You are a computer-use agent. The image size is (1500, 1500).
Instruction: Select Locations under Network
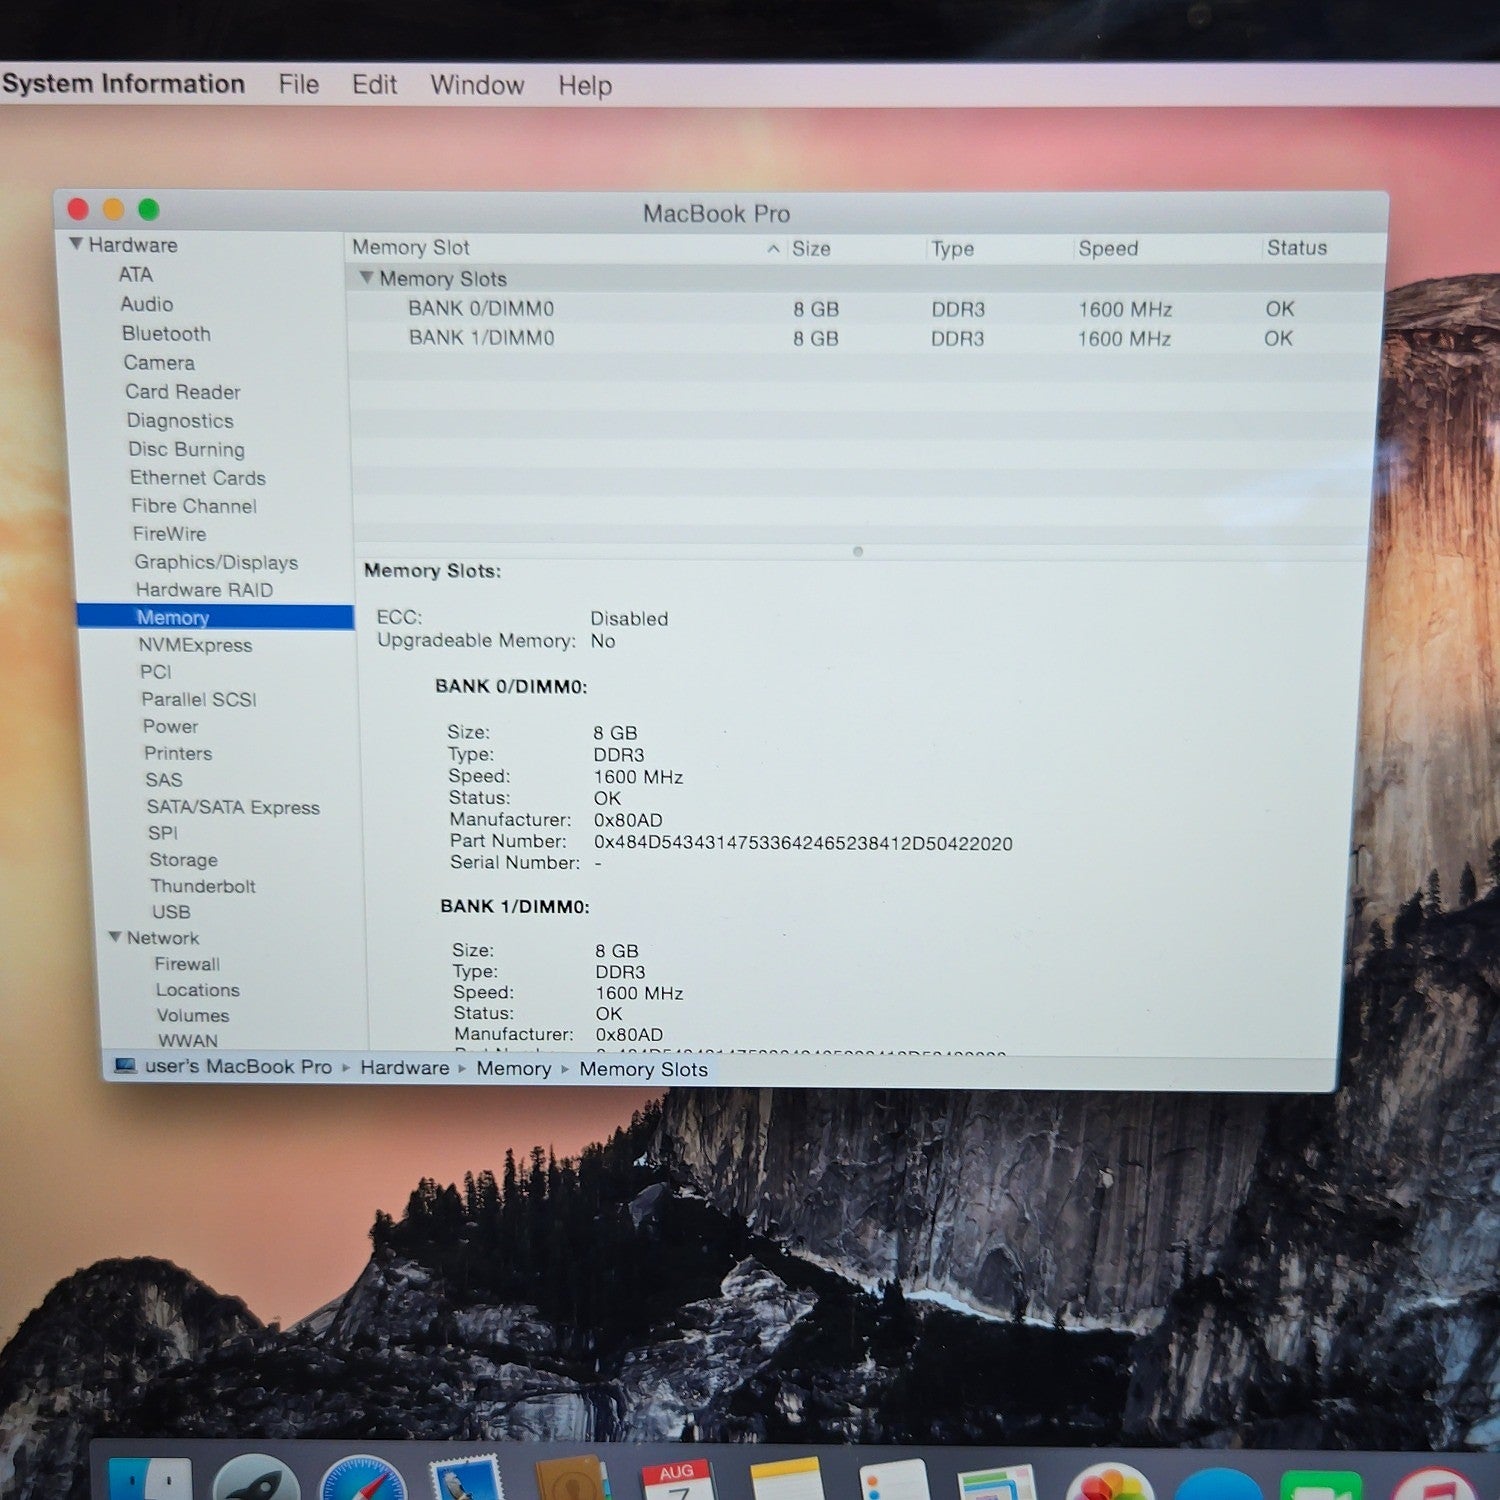[198, 990]
